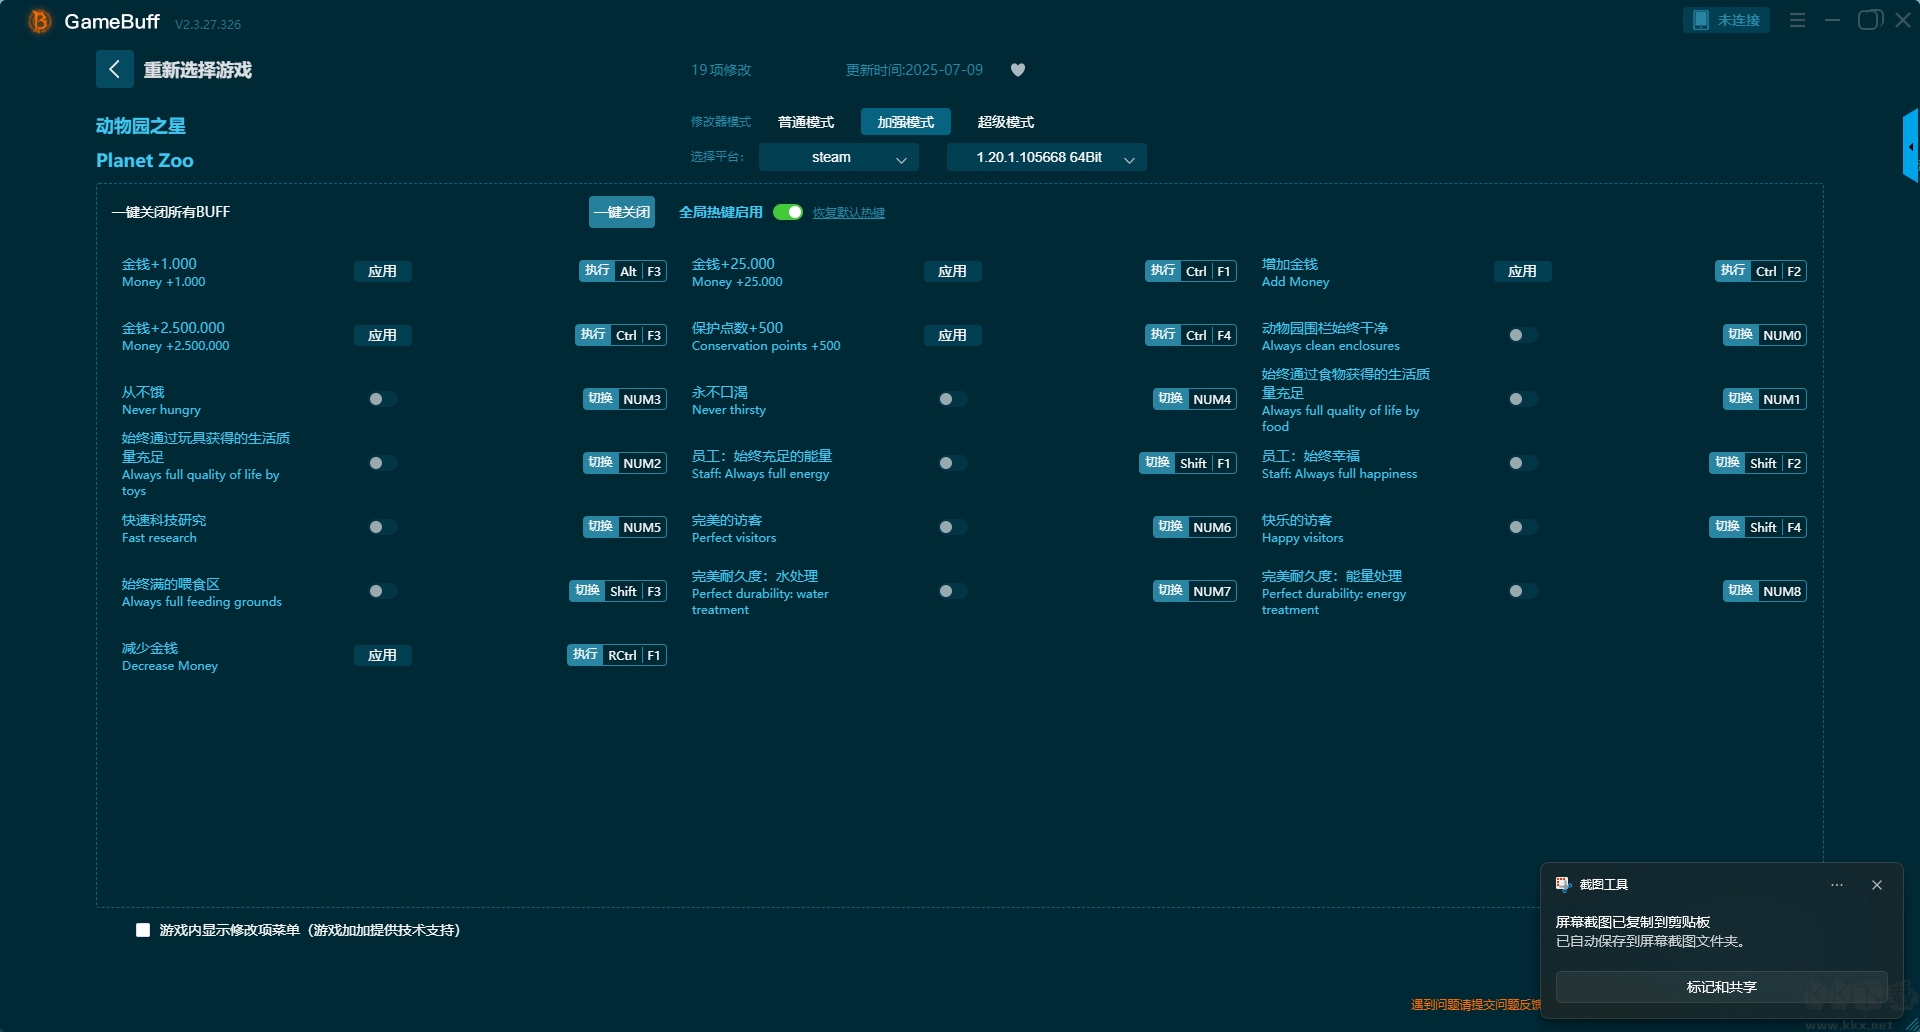Enable Never thirsty toggle
Viewport: 1920px width, 1032px height.
tap(952, 399)
